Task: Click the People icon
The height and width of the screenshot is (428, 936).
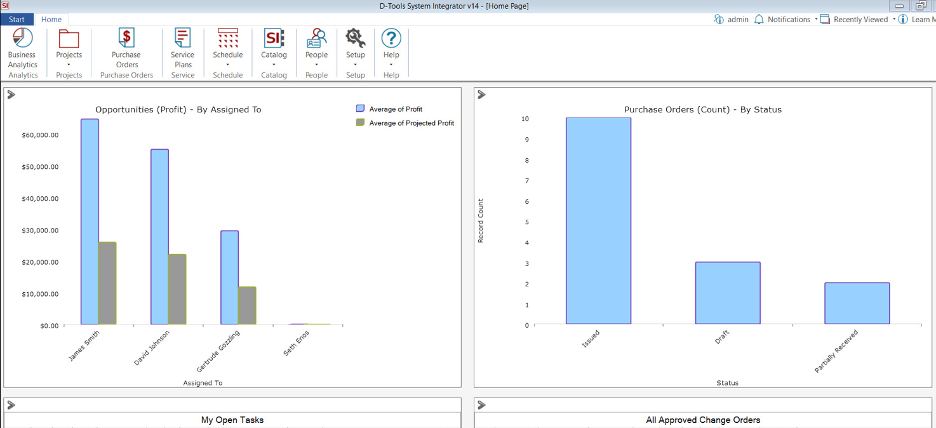Action: [316, 38]
